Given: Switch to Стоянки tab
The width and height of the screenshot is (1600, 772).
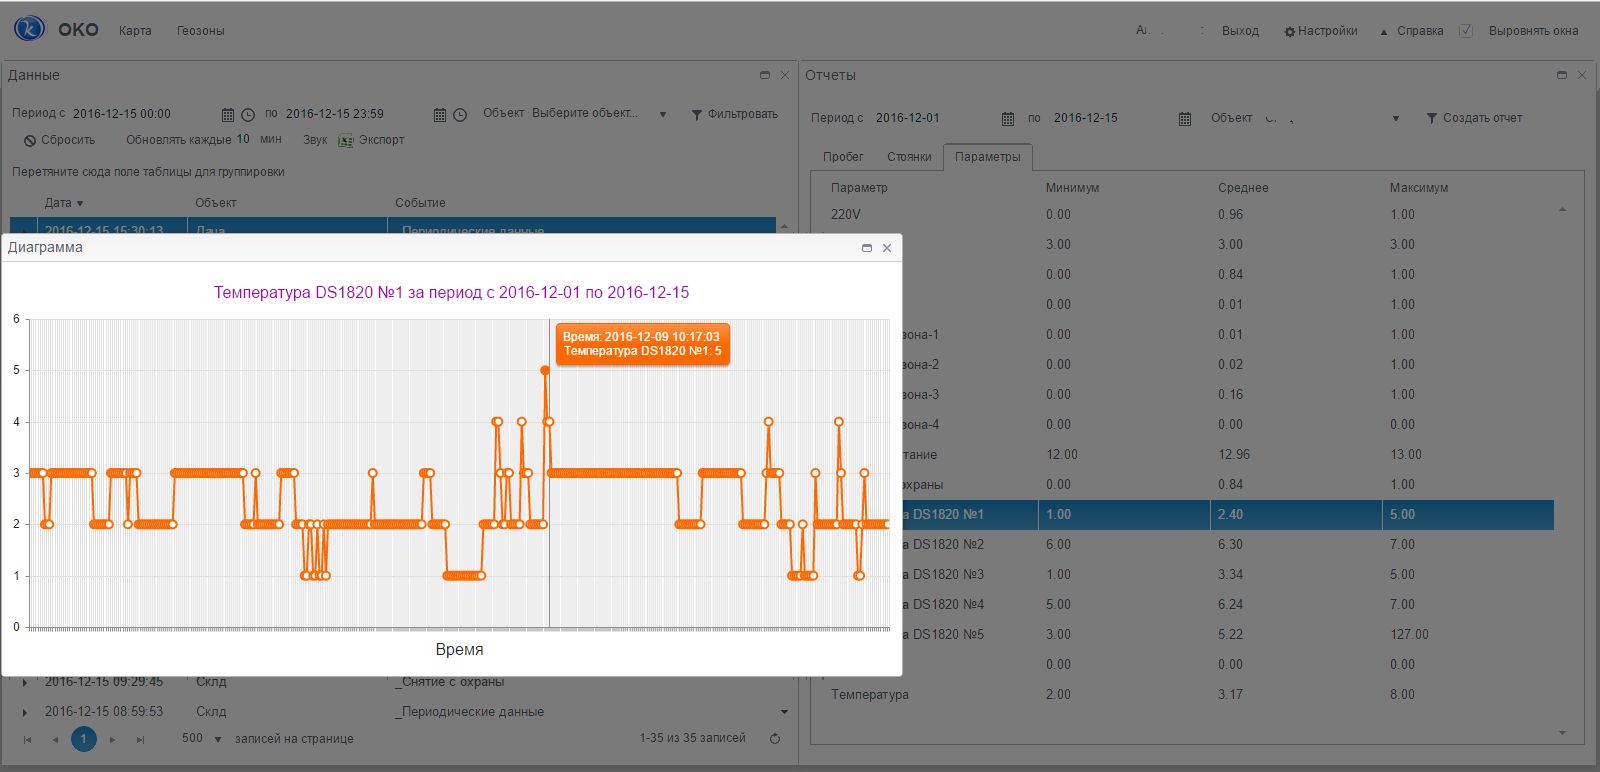Looking at the screenshot, I should pos(909,157).
